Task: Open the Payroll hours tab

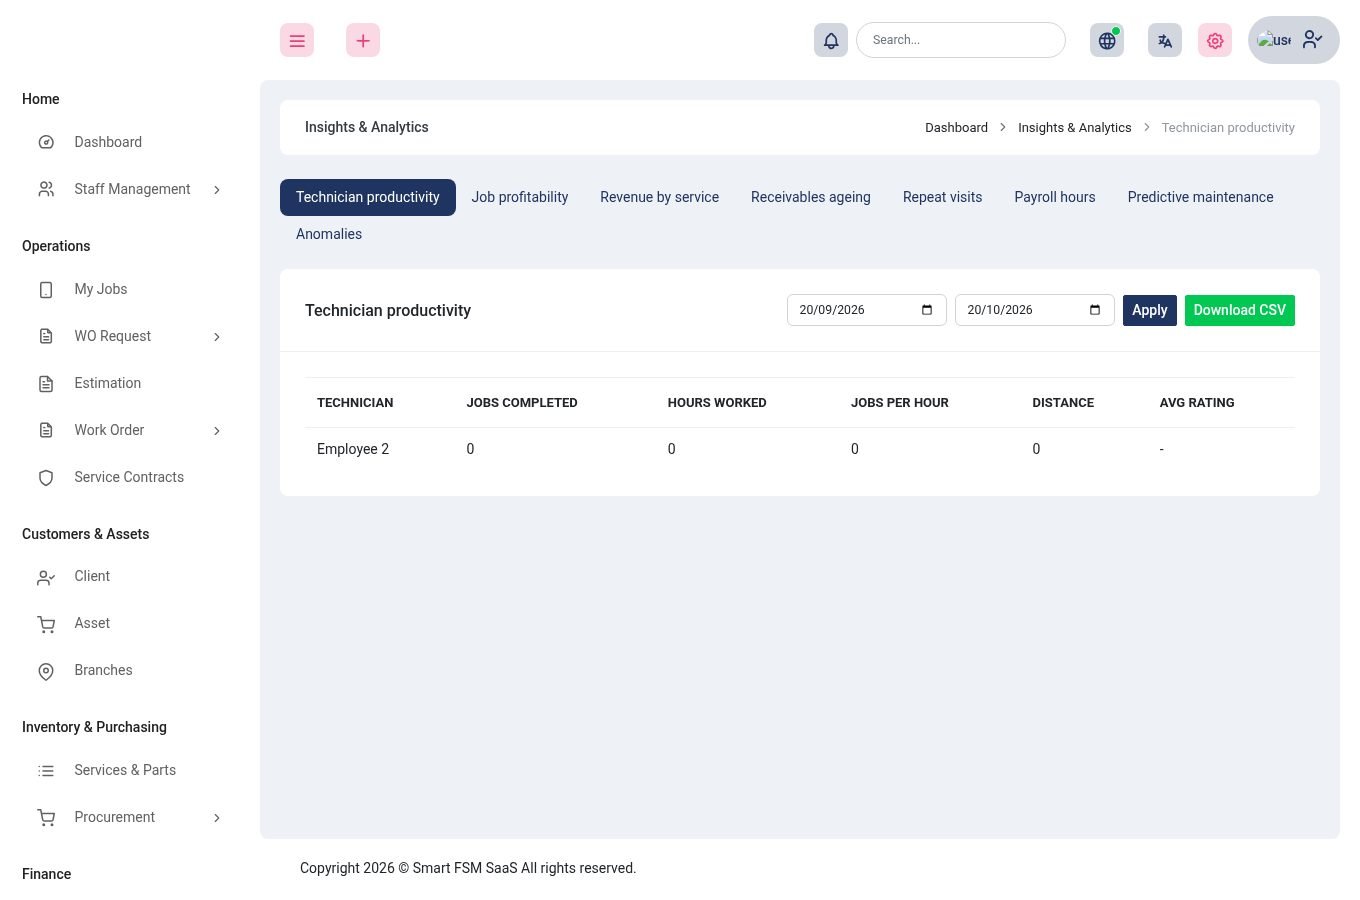Action: click(x=1055, y=197)
